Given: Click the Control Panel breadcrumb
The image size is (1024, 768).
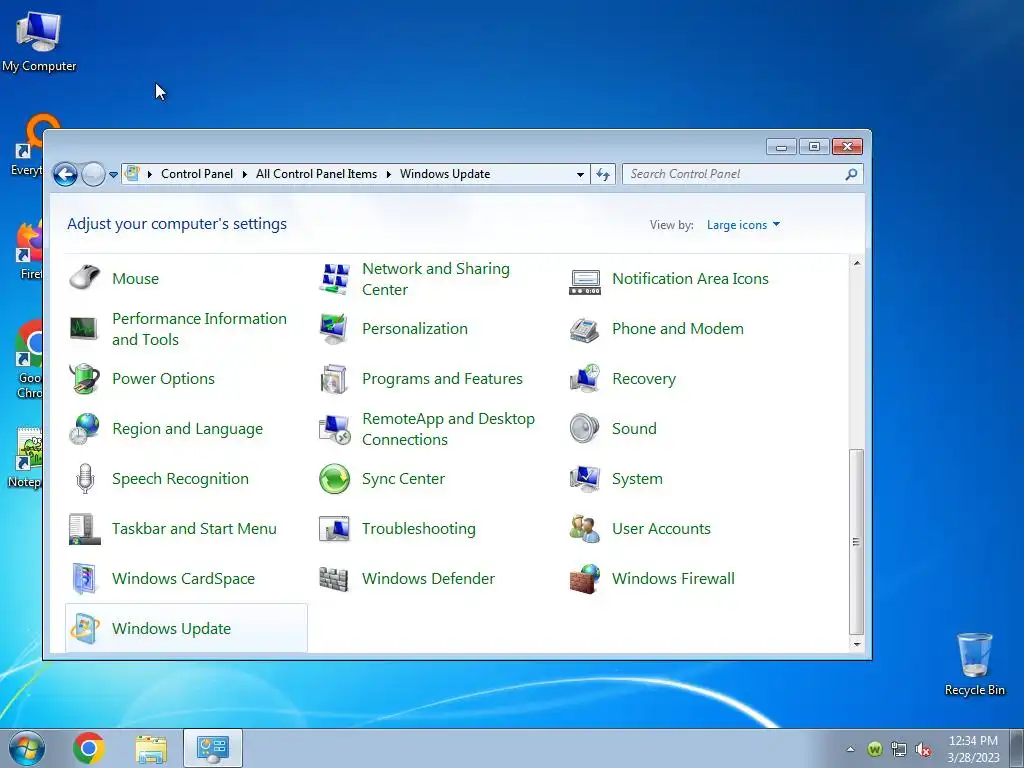Looking at the screenshot, I should pyautogui.click(x=197, y=174).
